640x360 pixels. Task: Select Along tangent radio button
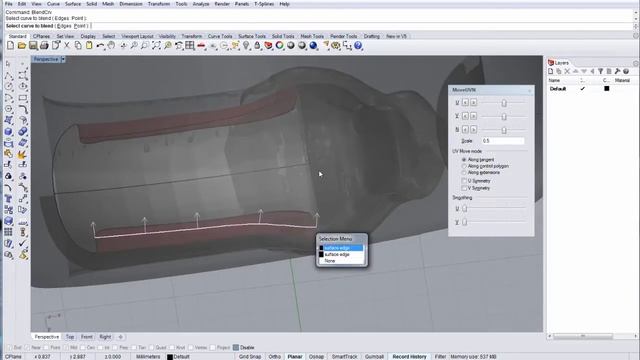click(464, 160)
